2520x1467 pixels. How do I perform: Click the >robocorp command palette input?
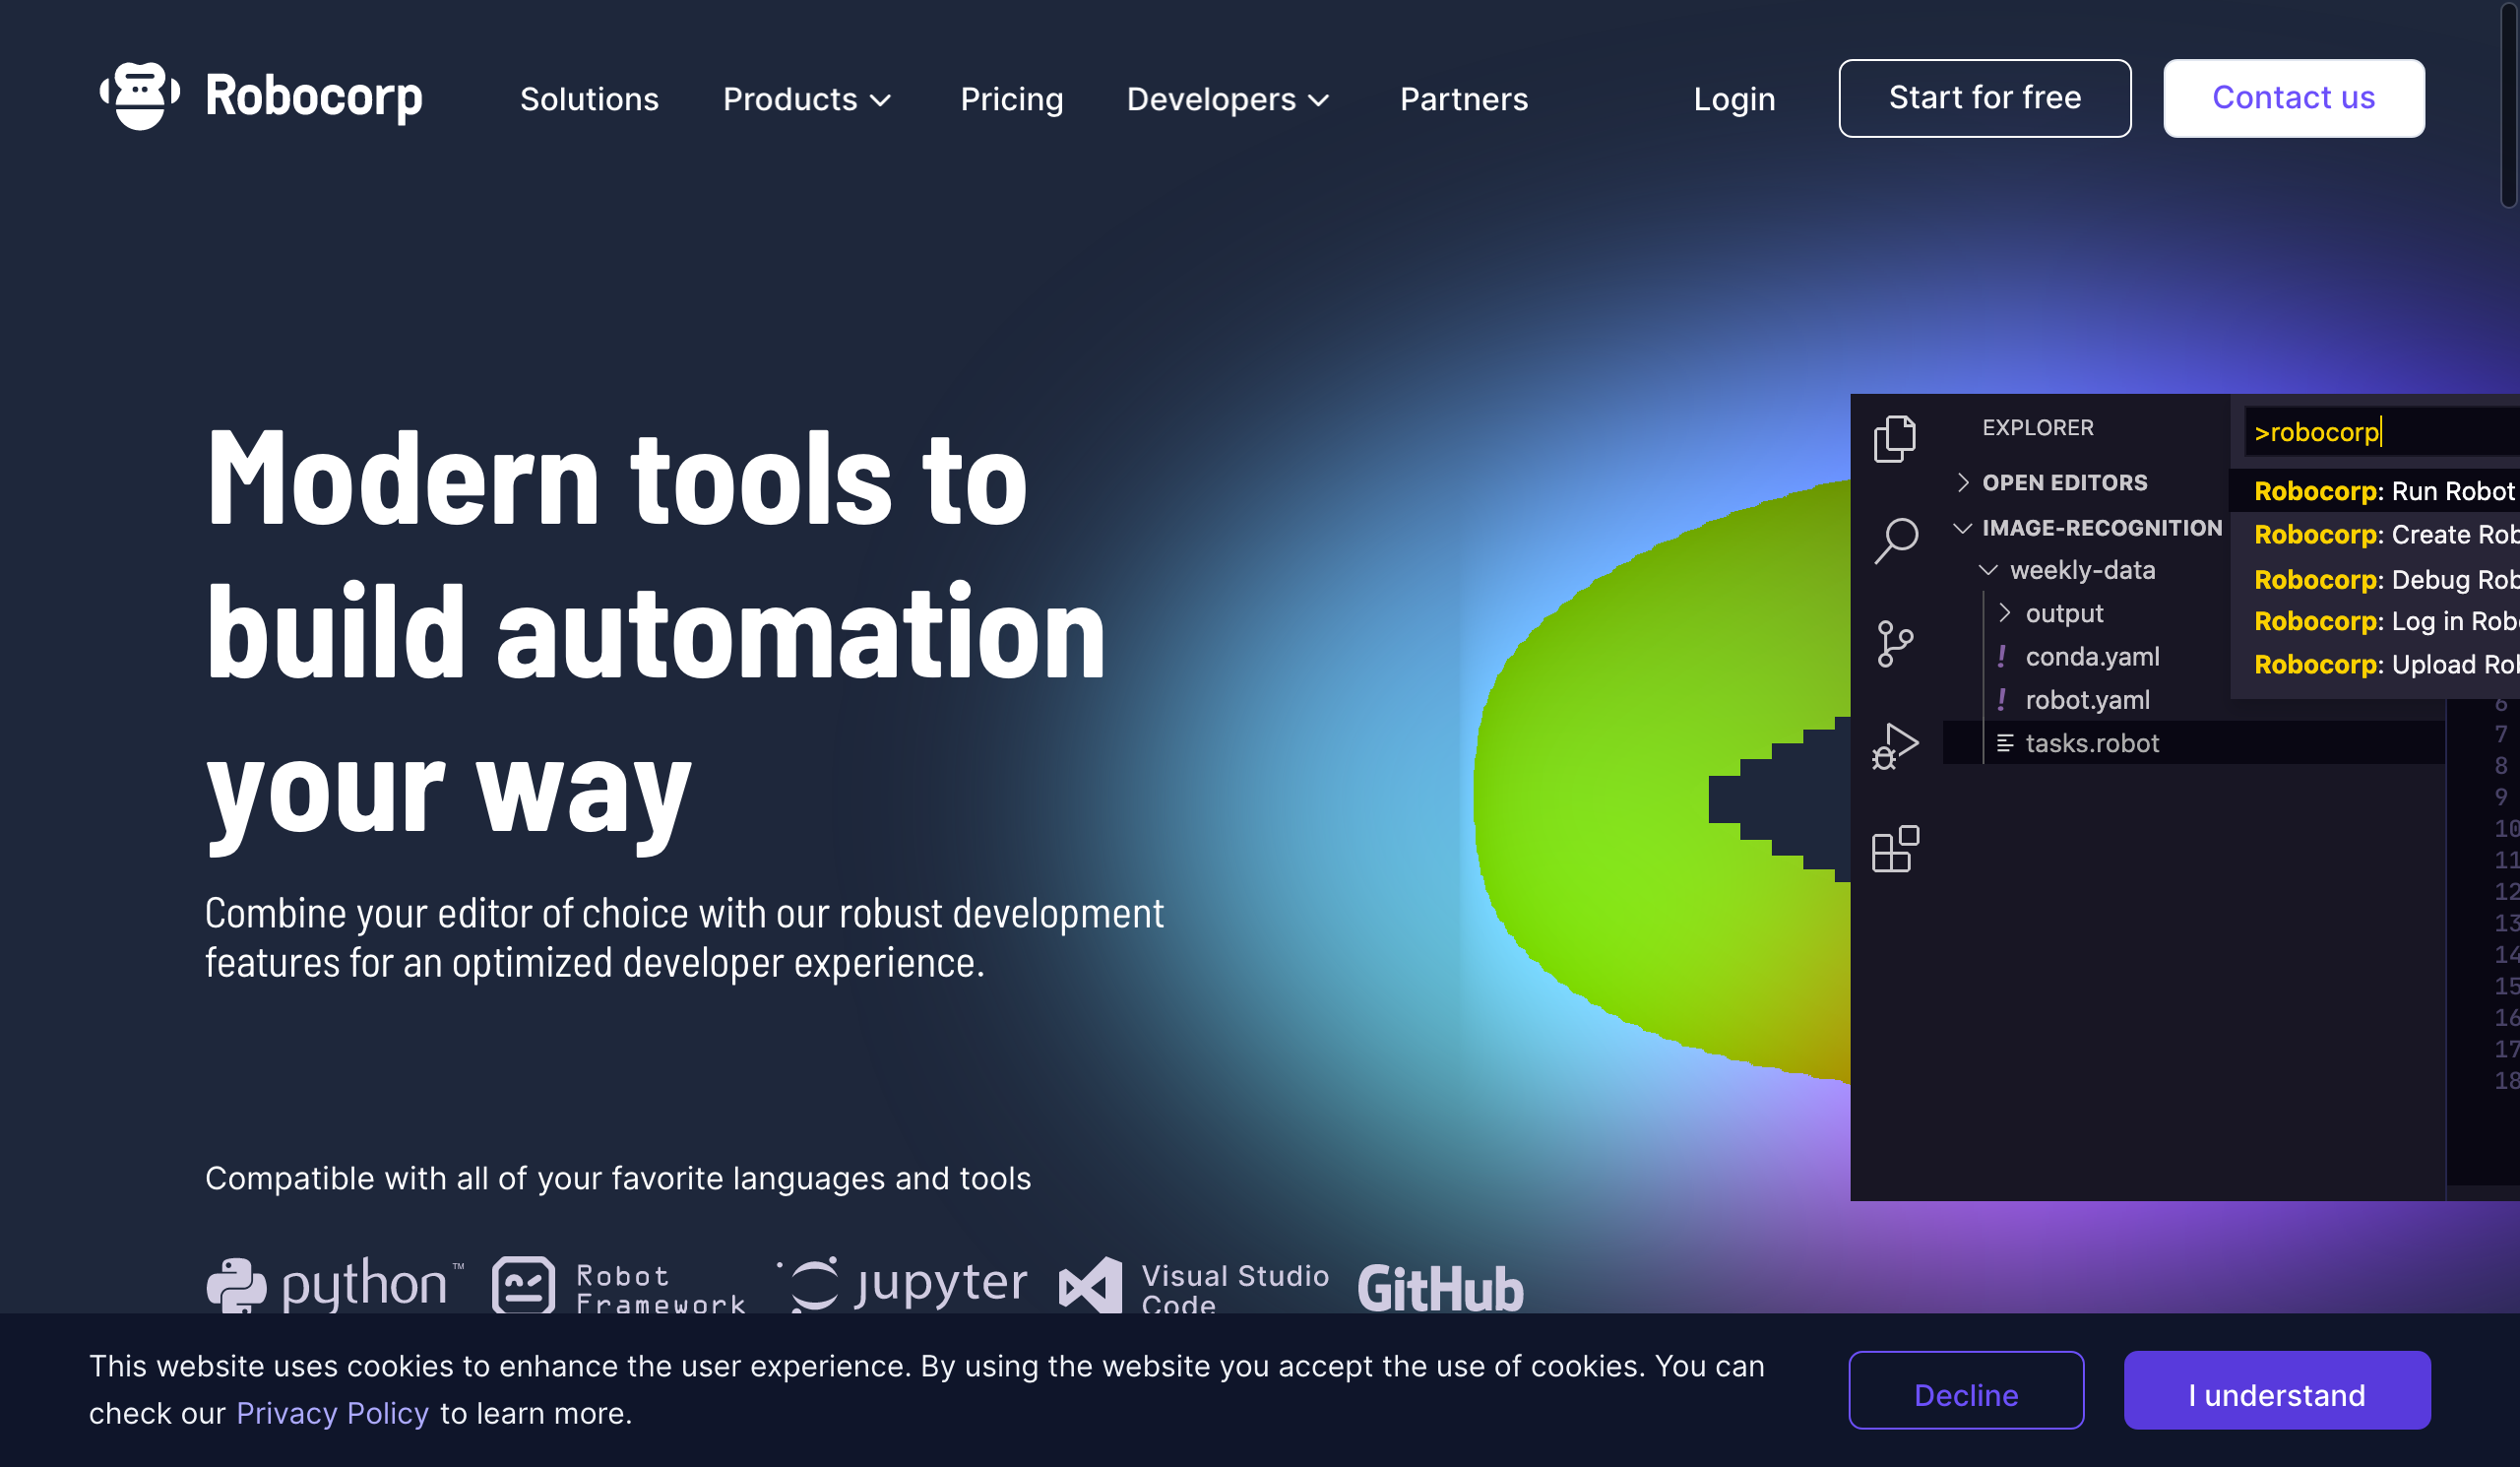pos(2381,432)
